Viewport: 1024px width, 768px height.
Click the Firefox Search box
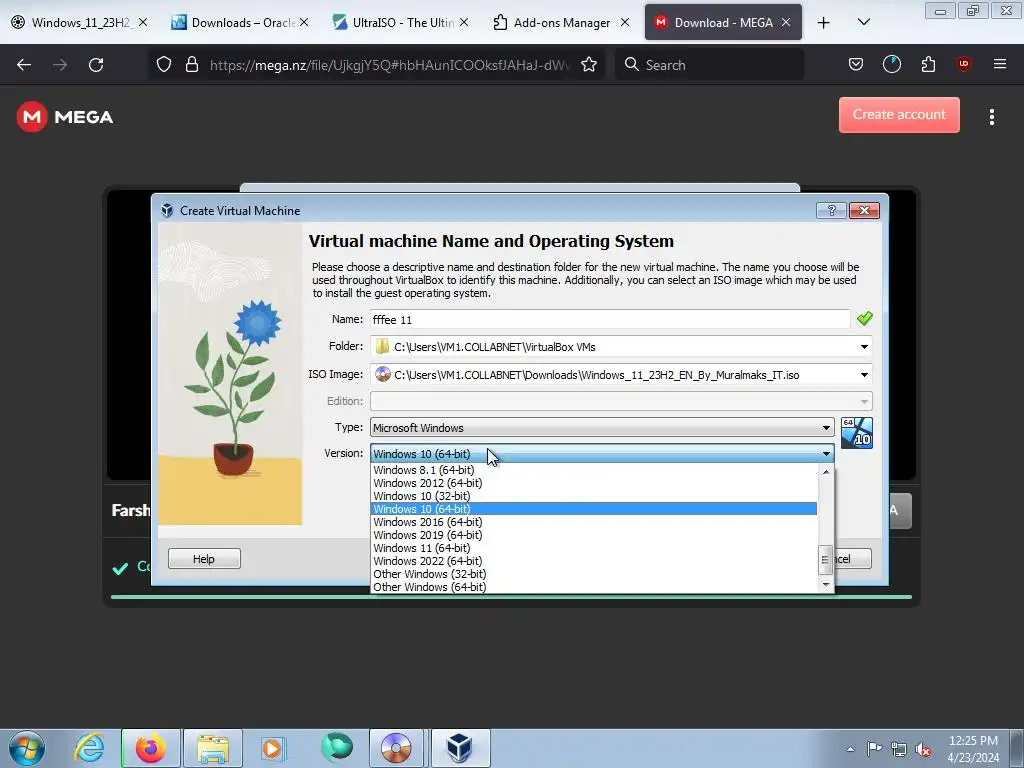(x=709, y=65)
